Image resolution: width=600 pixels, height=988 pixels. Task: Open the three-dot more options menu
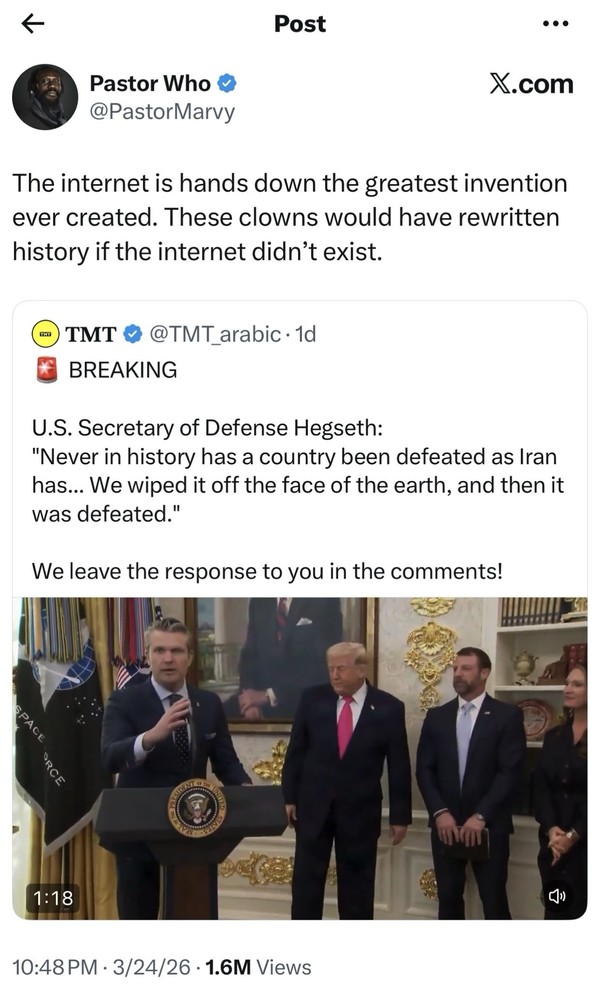point(554,25)
